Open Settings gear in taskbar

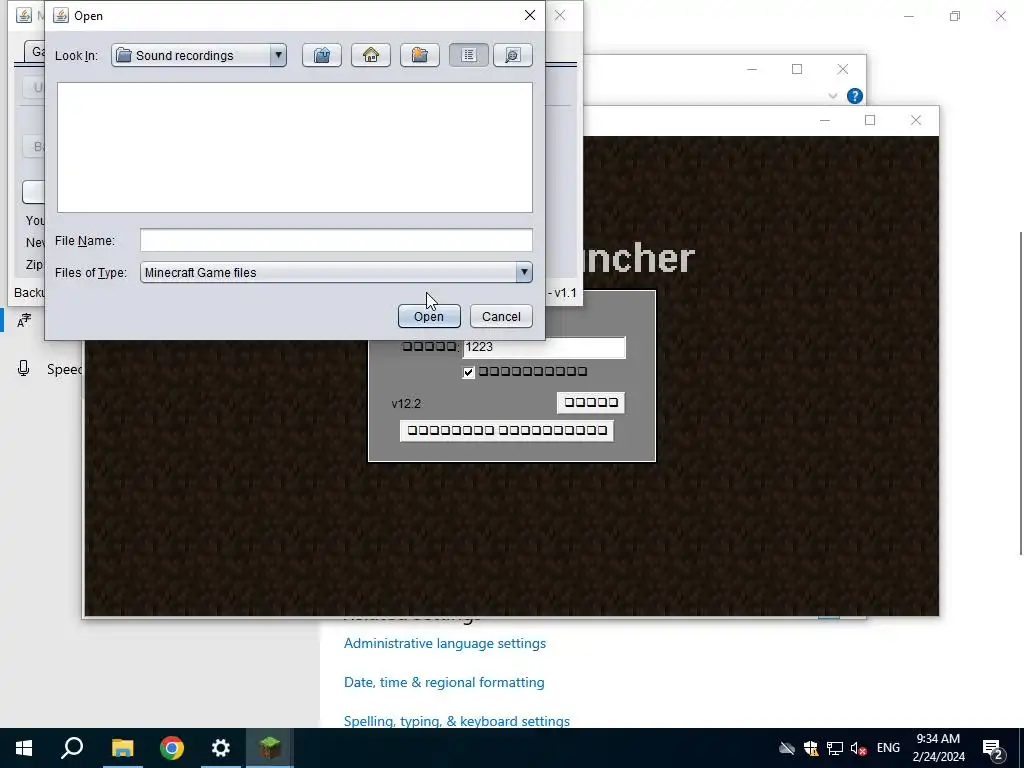point(221,748)
